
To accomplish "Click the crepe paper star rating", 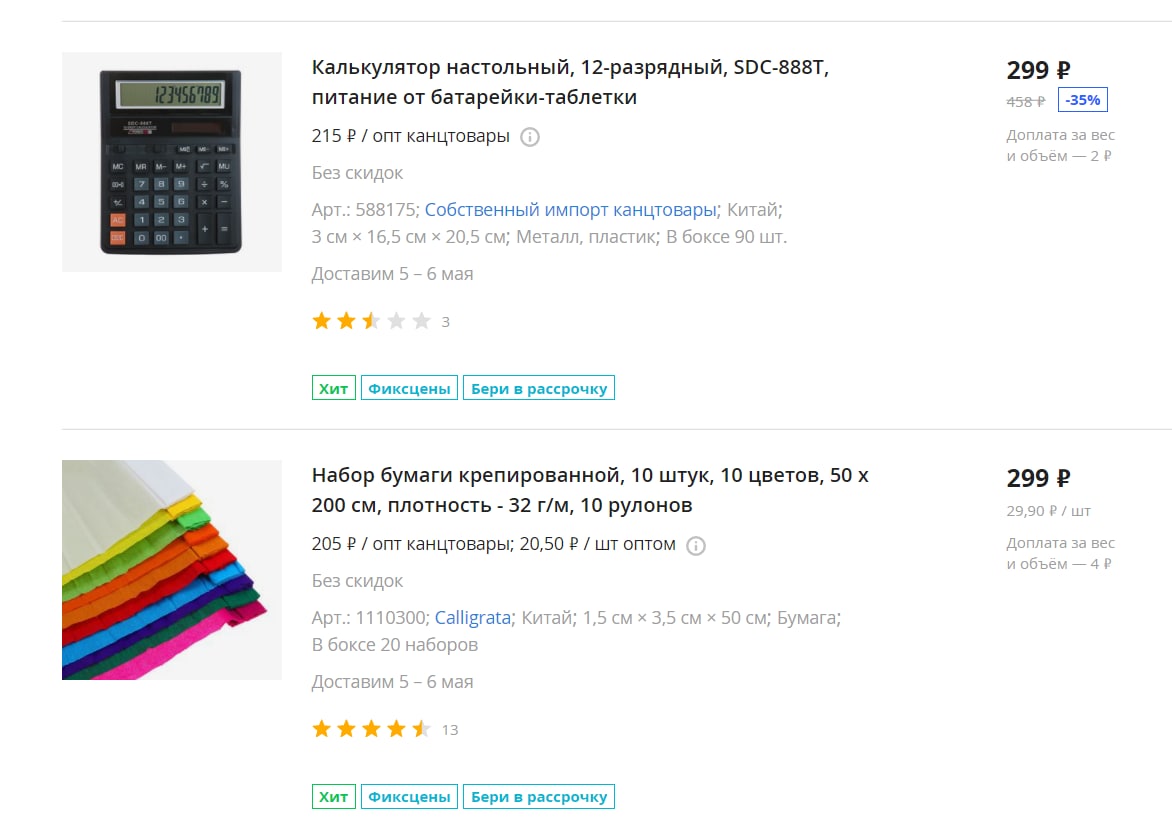I will (371, 730).
